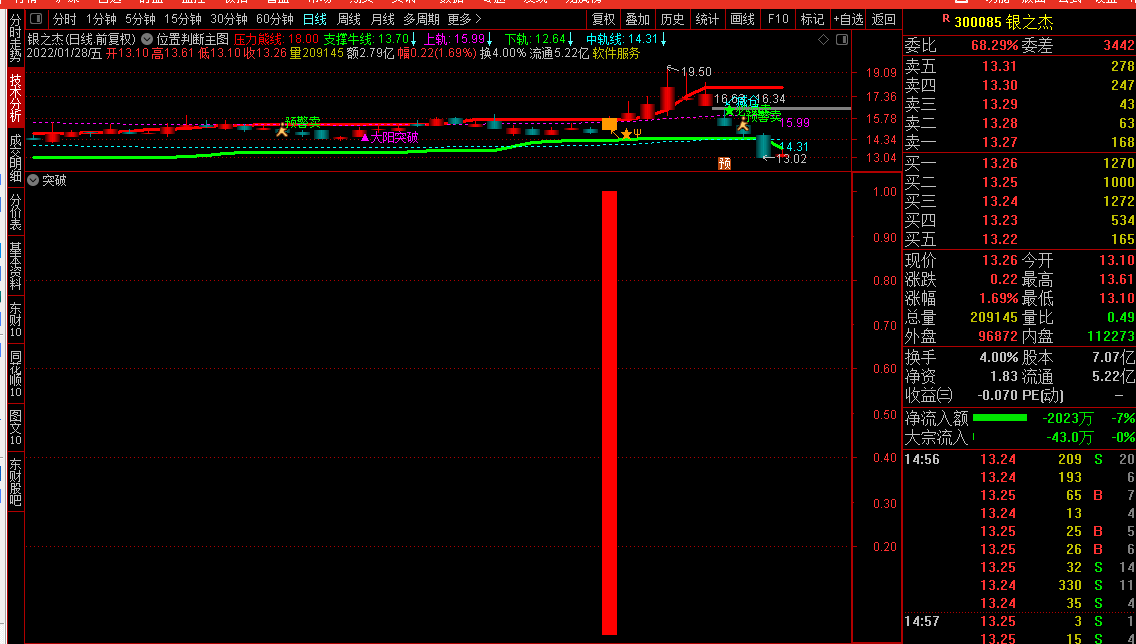This screenshot has width=1136, height=644.
Task: Click the 300085 银之杰 stock title
Action: (x=1003, y=22)
